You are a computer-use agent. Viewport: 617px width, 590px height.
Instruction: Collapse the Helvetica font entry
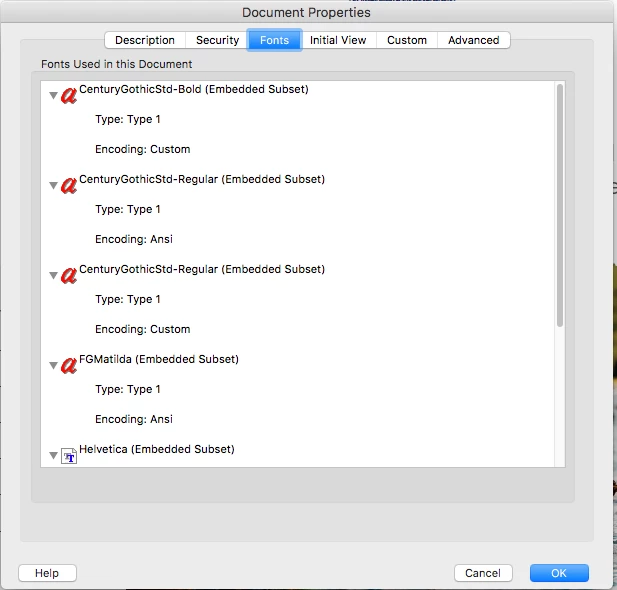tap(54, 455)
